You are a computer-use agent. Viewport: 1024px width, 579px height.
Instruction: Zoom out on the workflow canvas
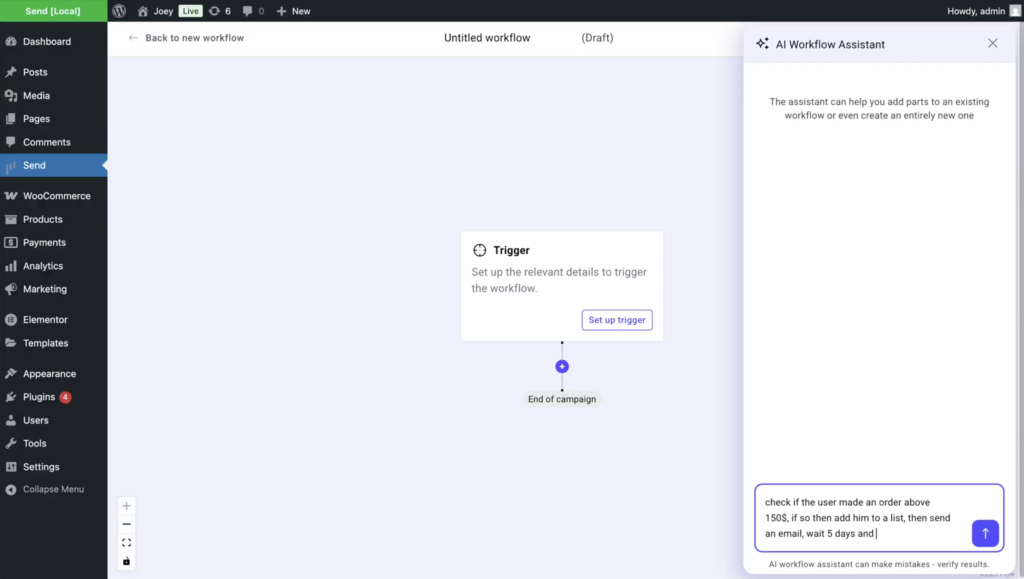127,524
